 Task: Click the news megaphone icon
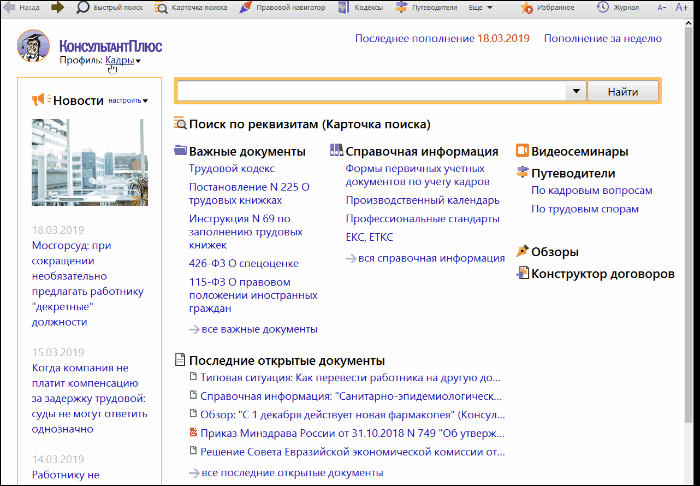pyautogui.click(x=41, y=100)
